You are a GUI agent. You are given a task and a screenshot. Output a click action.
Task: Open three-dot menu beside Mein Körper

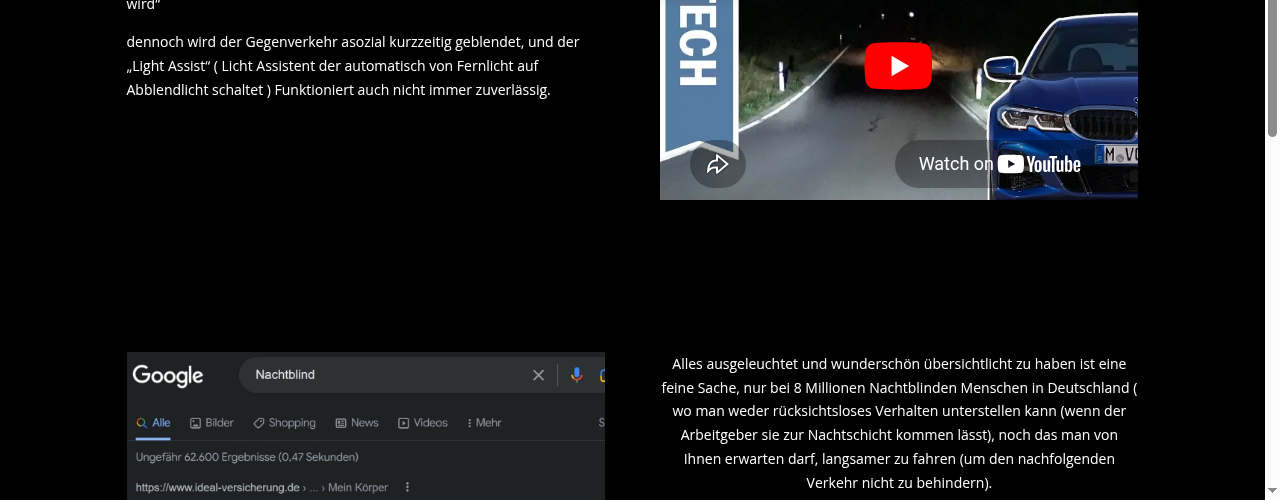(x=407, y=488)
